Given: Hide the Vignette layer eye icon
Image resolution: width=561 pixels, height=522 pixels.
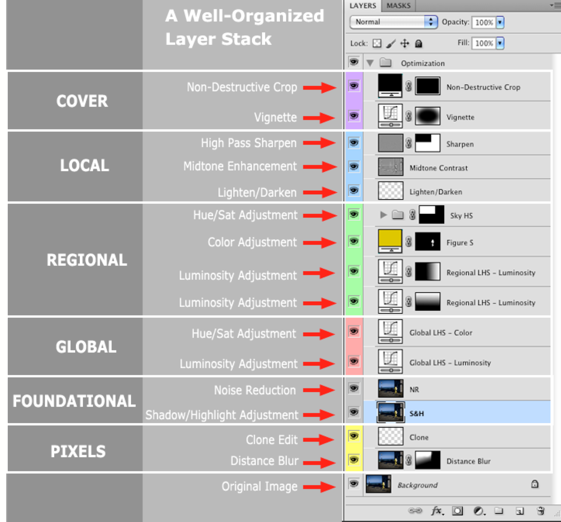Looking at the screenshot, I should 354,116.
